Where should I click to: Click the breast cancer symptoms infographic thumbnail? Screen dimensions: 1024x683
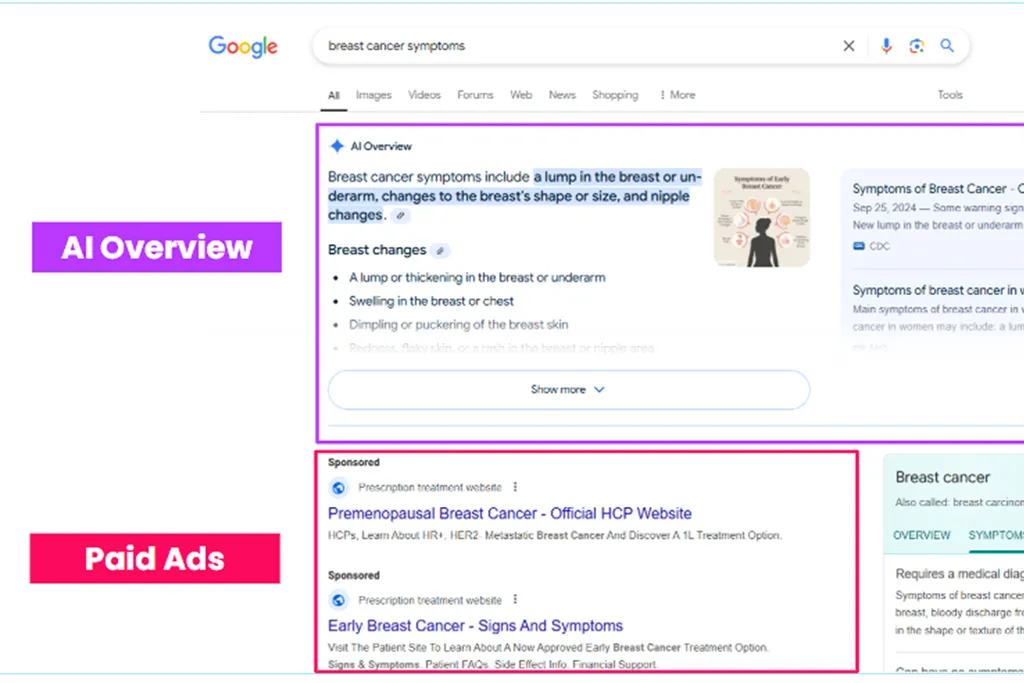761,218
